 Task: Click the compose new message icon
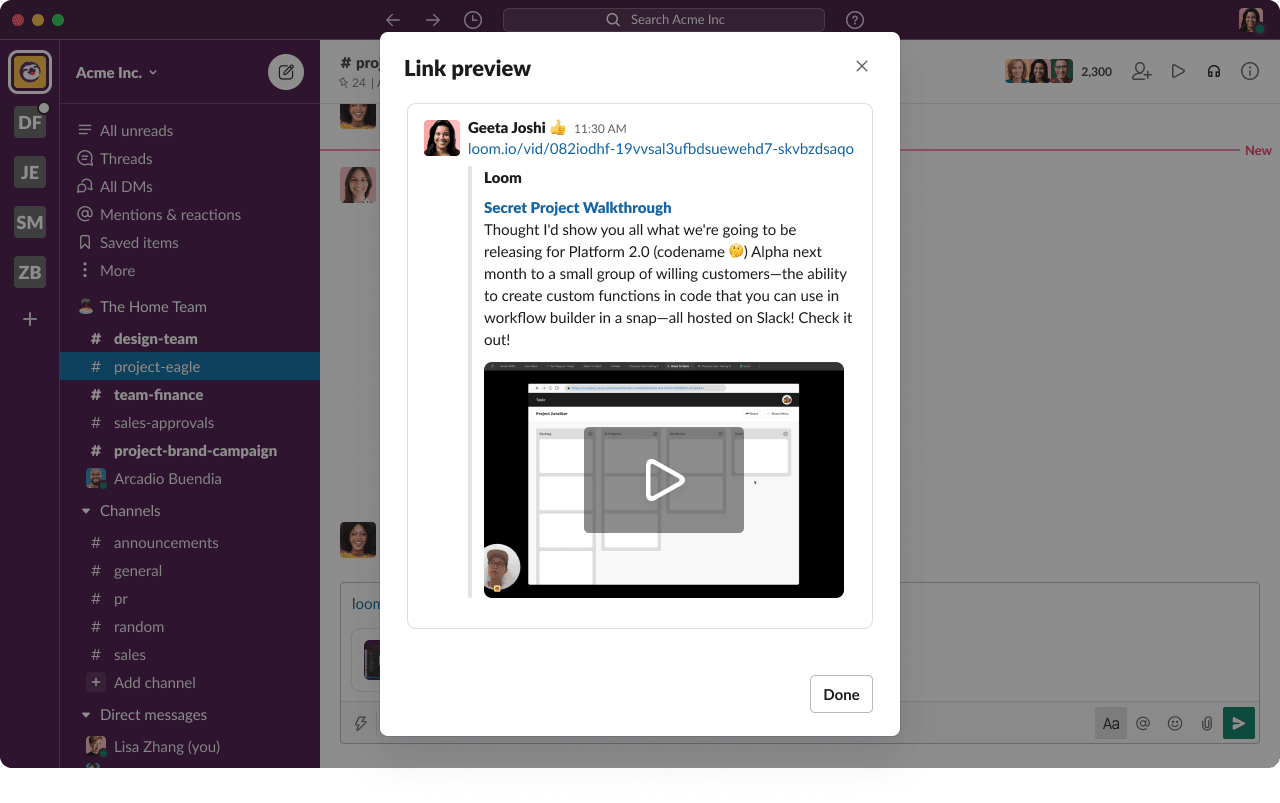286,72
